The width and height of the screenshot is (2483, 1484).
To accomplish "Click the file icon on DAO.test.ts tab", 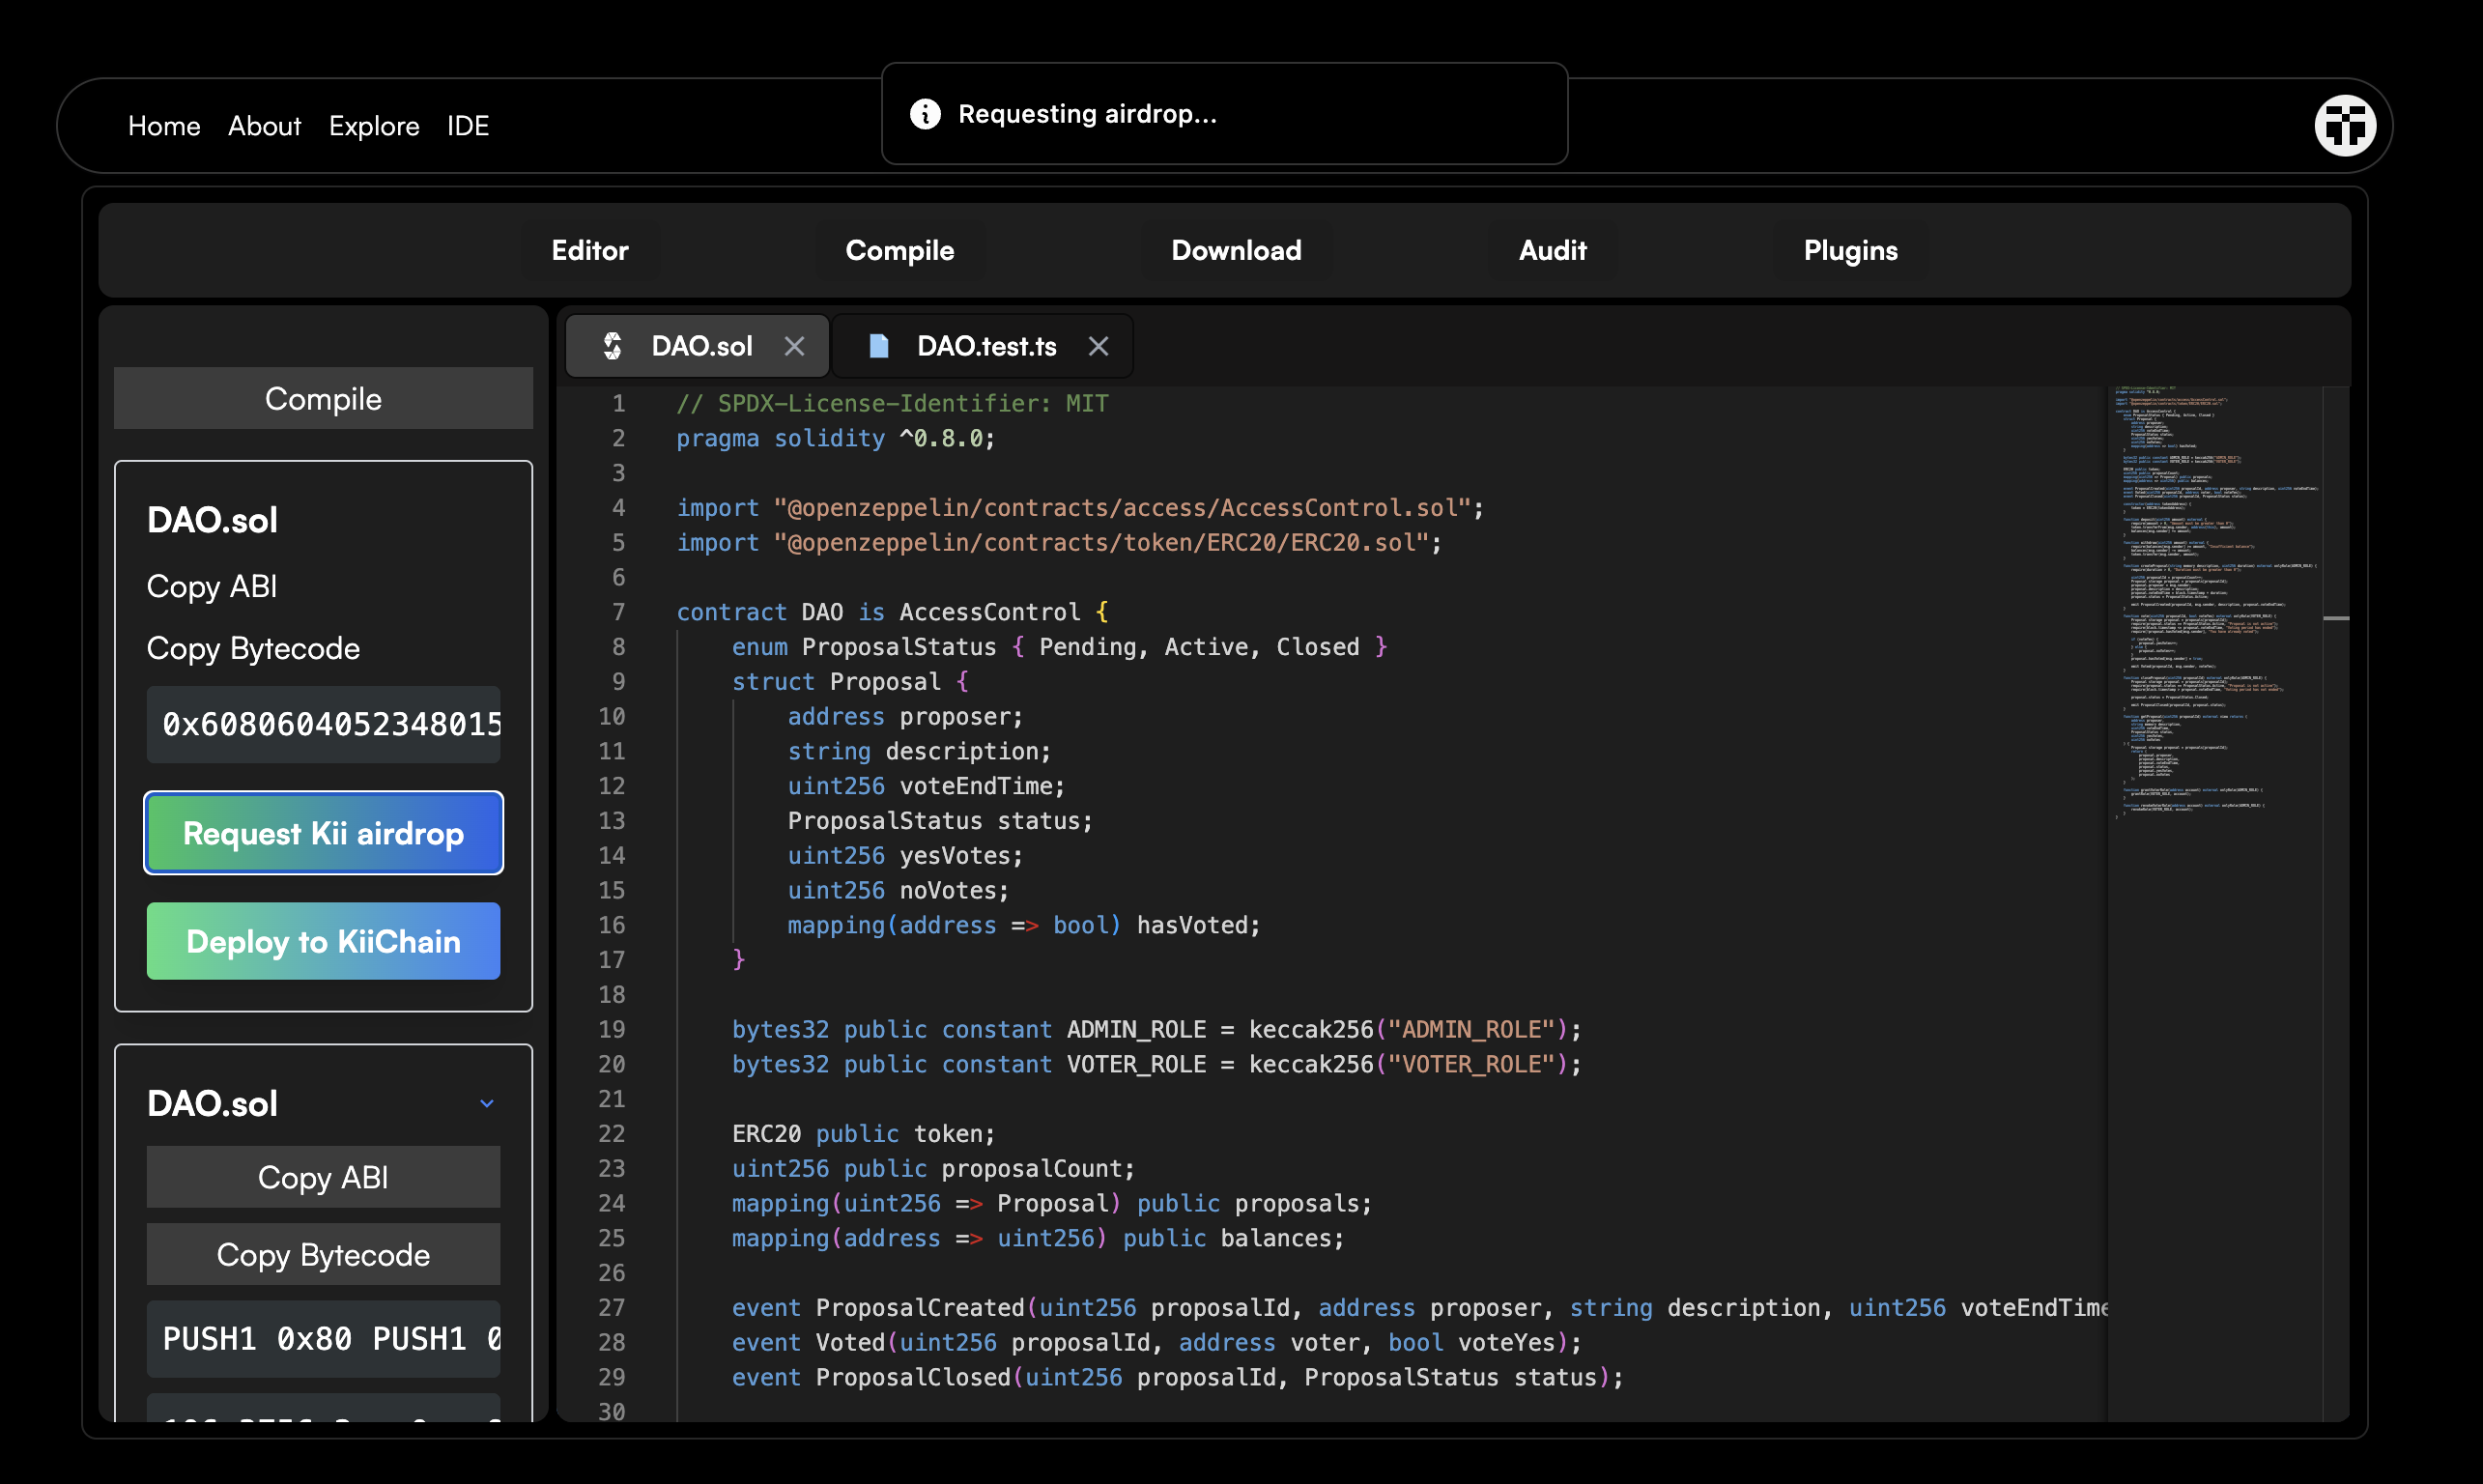I will (x=878, y=346).
